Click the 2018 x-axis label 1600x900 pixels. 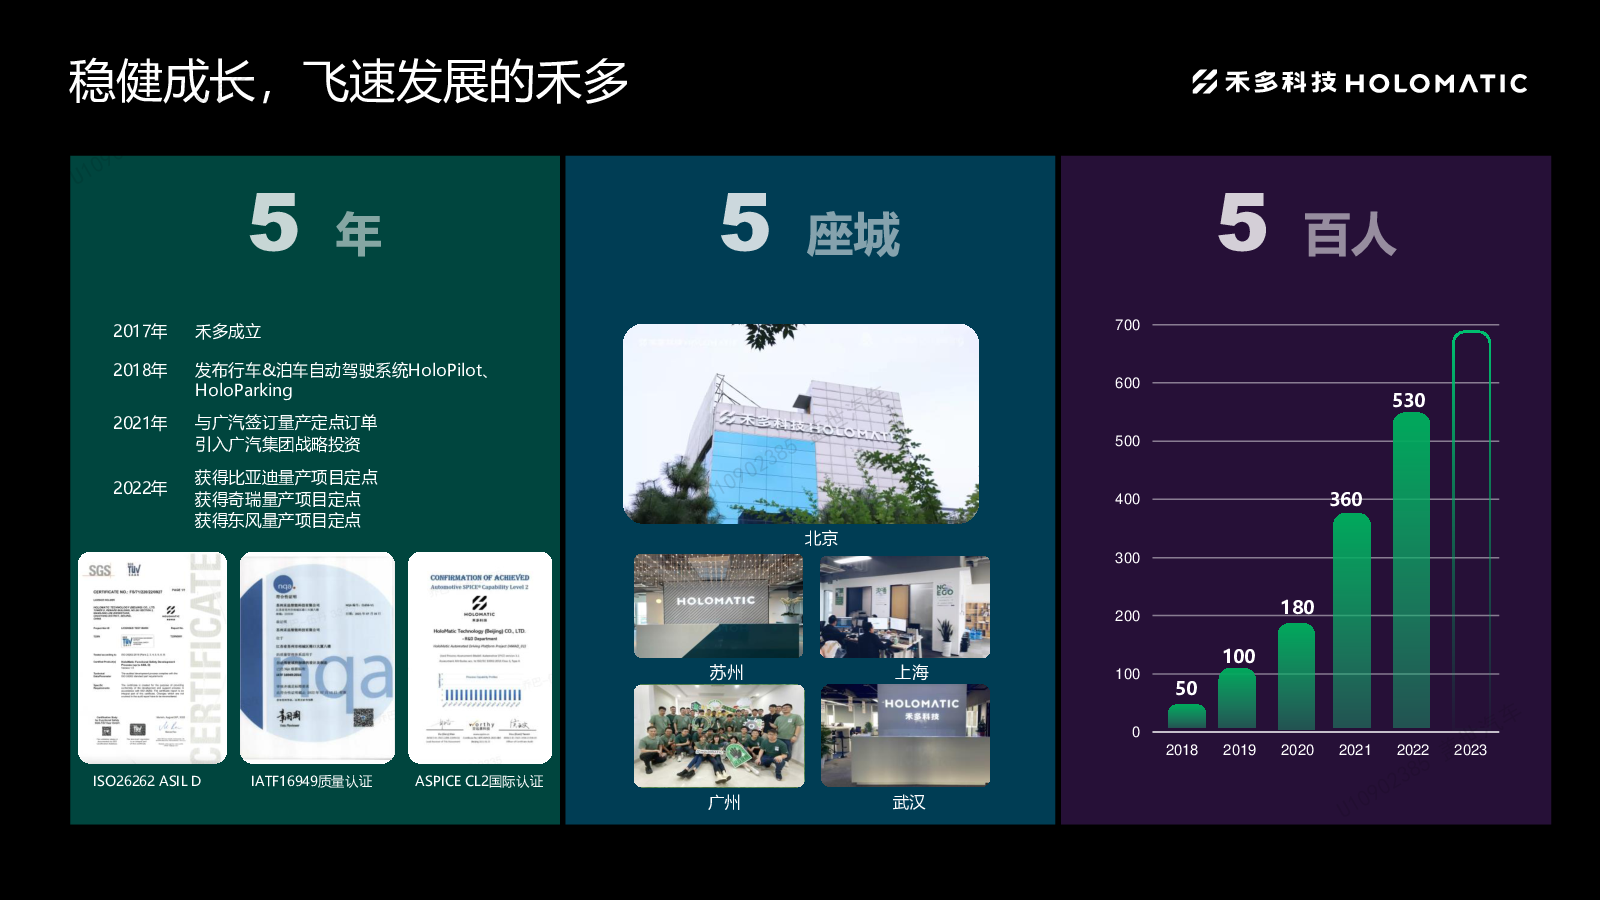(x=1182, y=750)
